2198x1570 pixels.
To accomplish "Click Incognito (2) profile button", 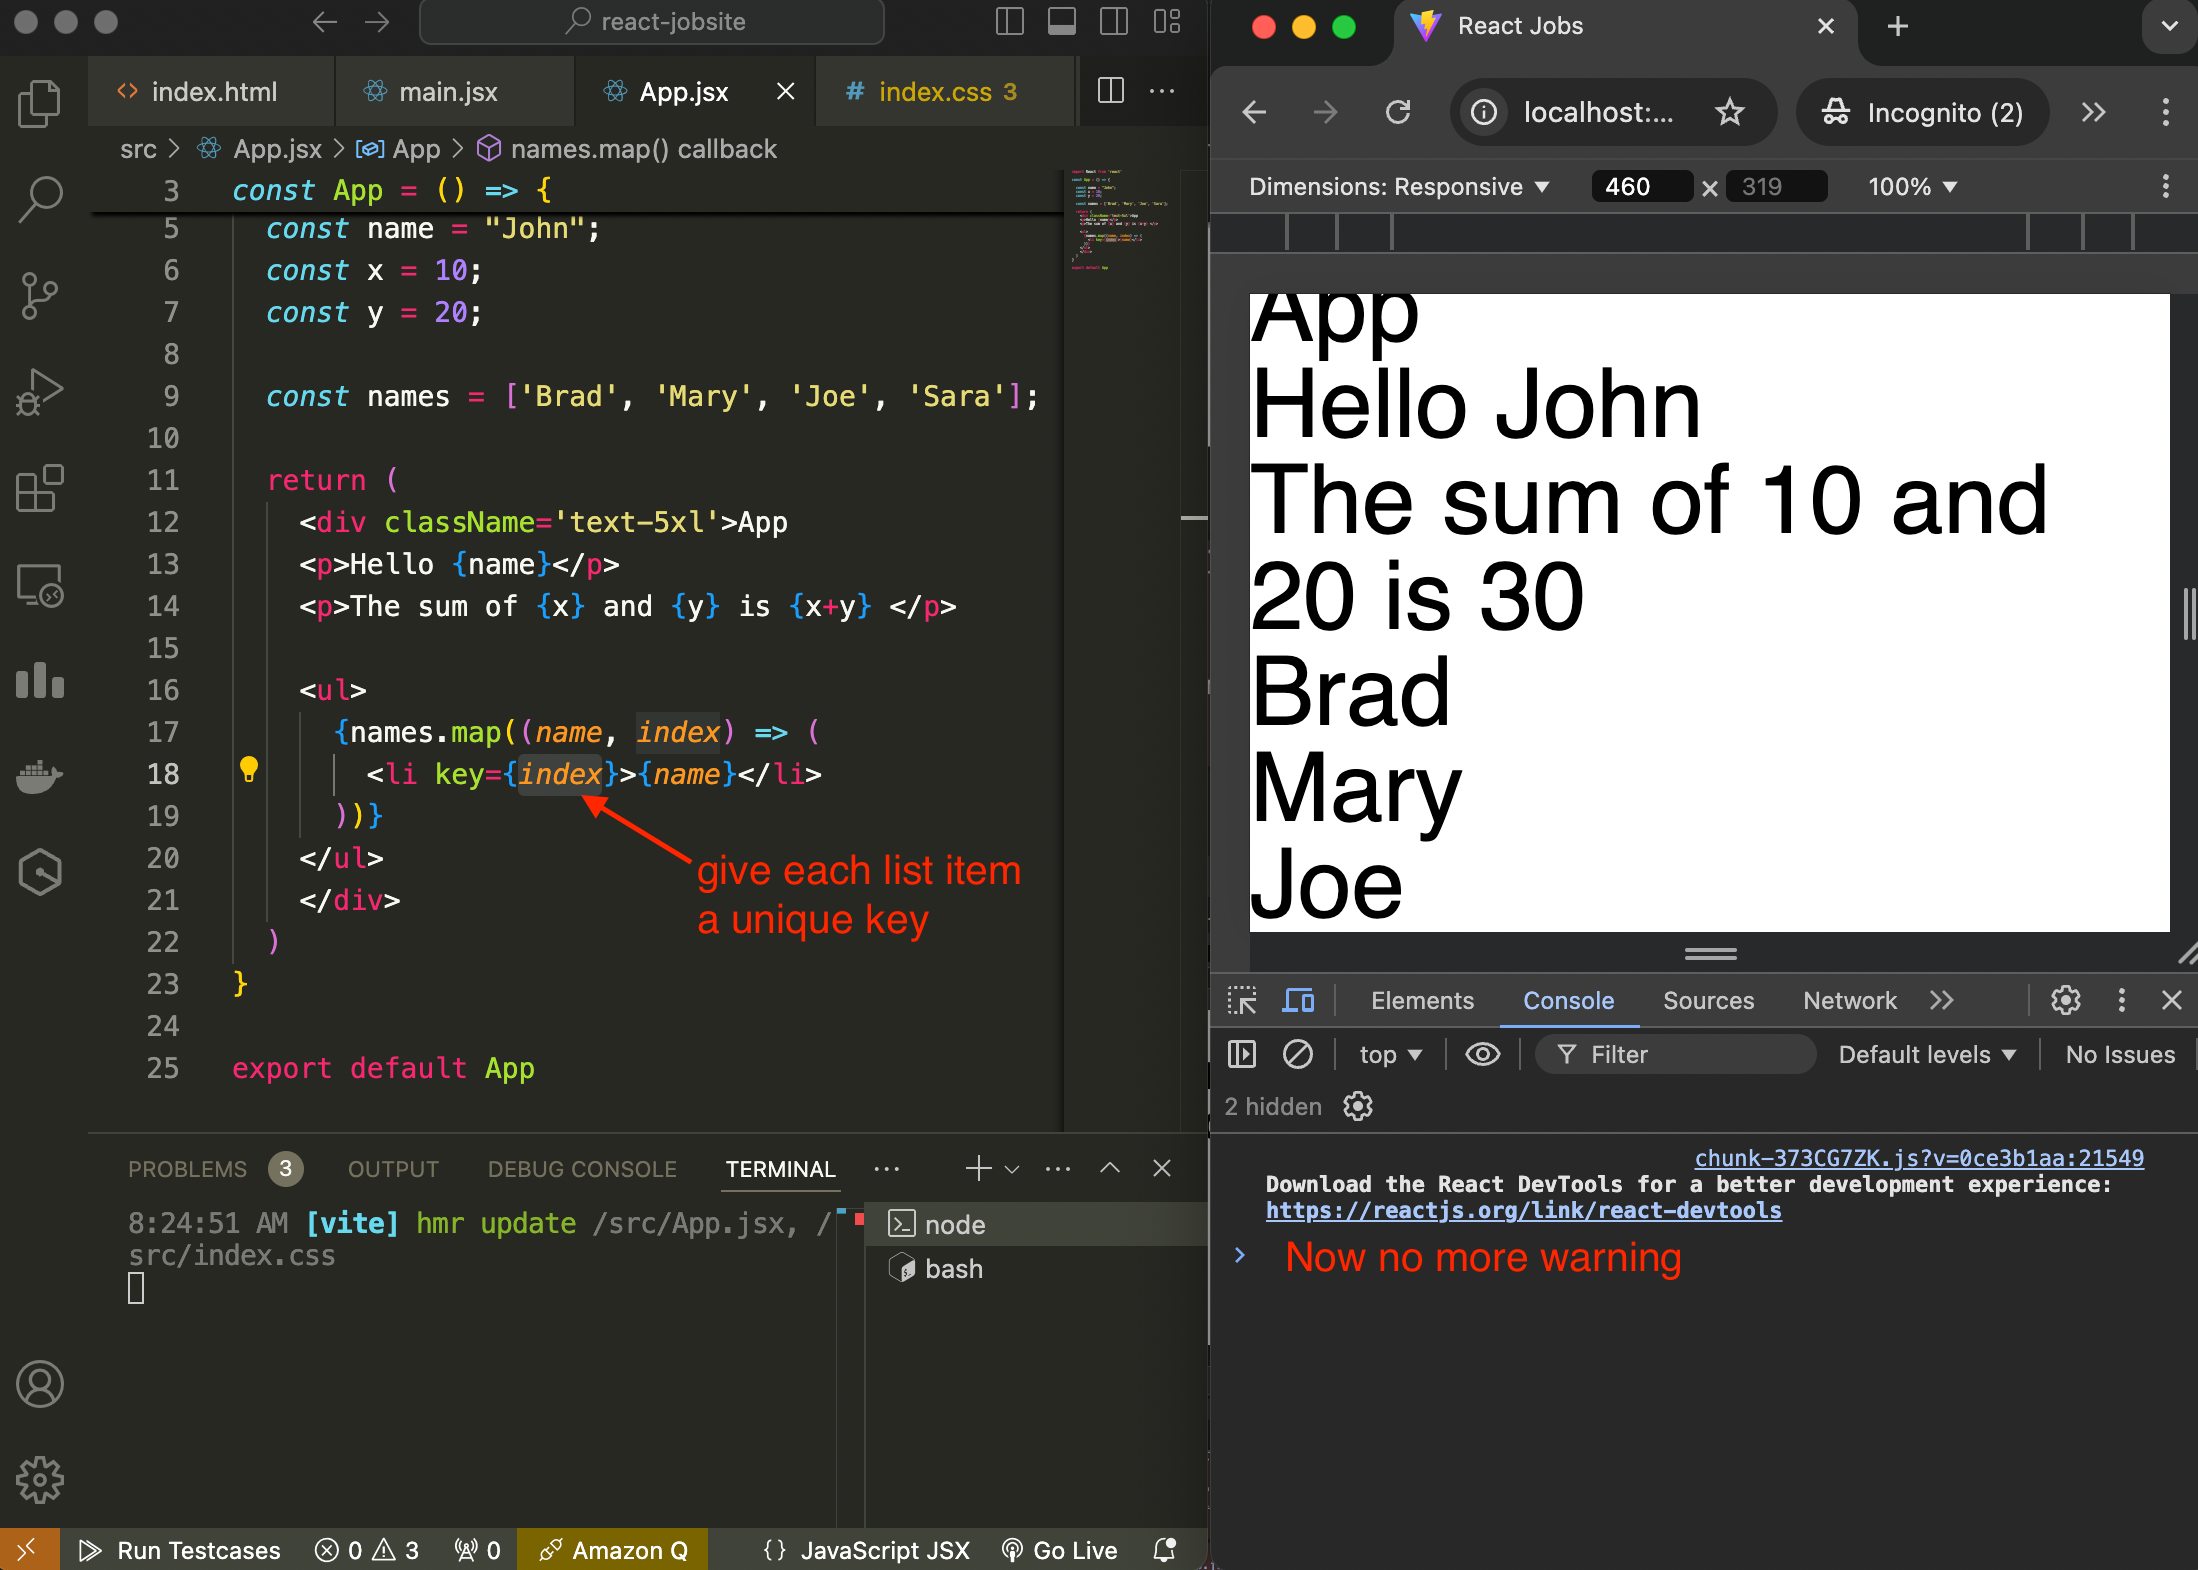I will (1922, 112).
